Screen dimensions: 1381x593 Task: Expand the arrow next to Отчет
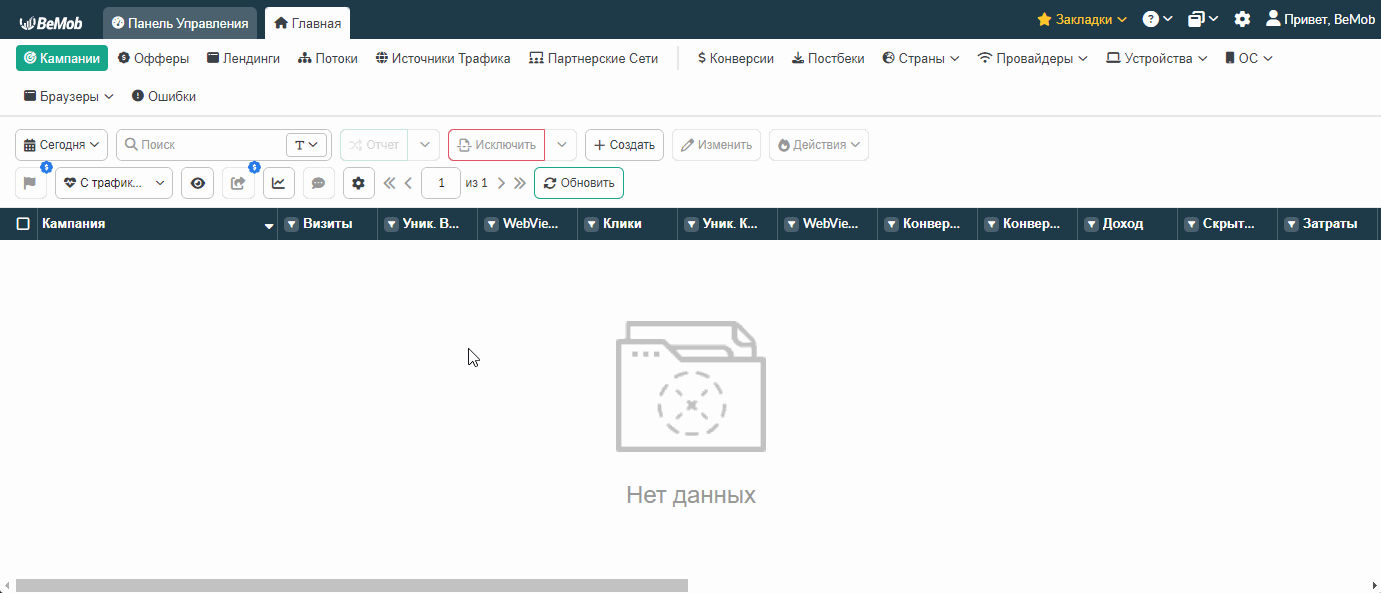click(x=424, y=145)
